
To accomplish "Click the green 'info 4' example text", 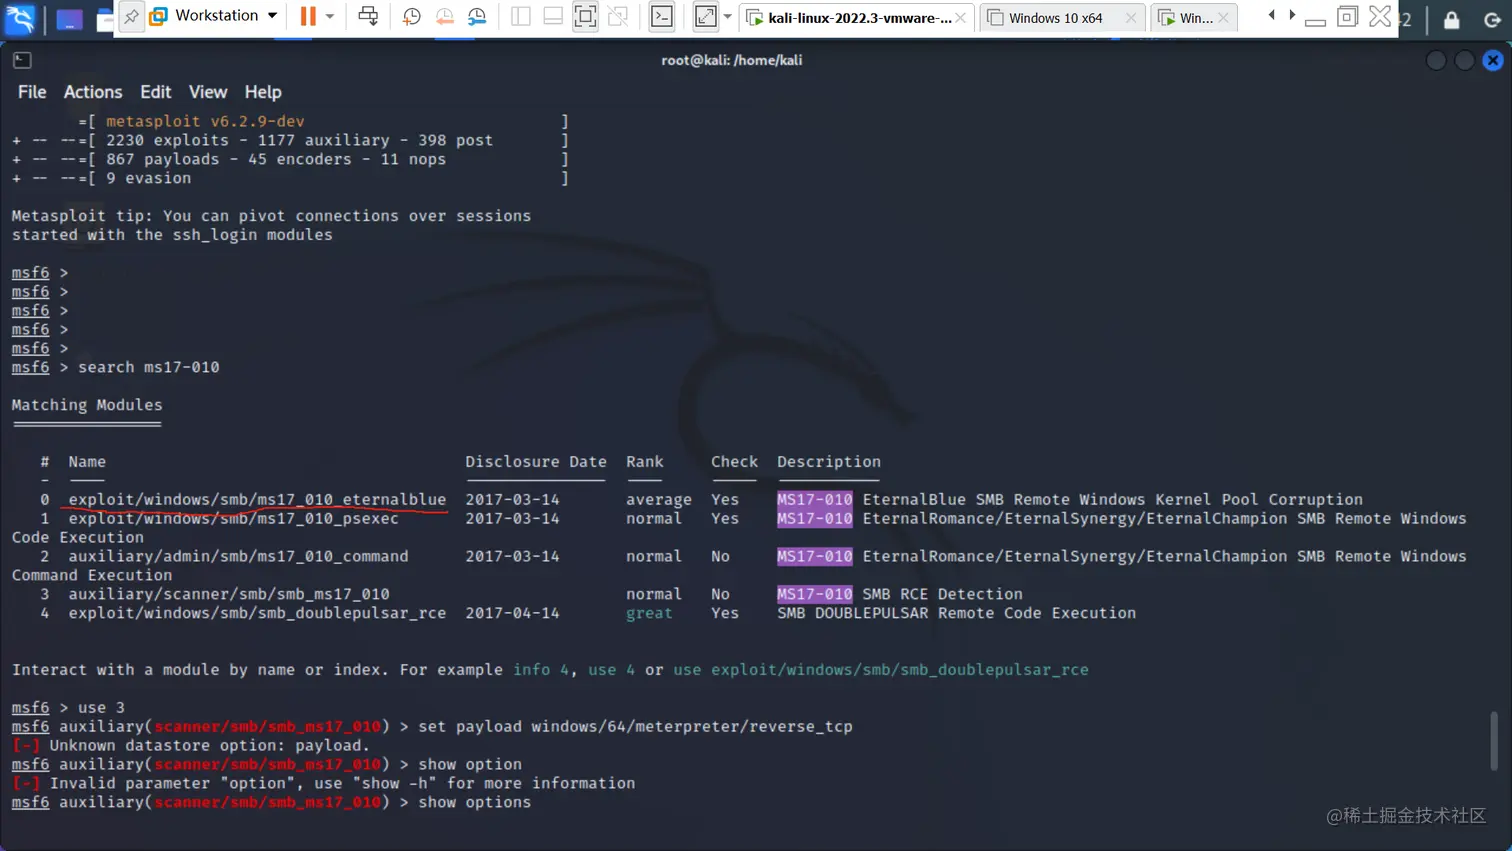I will [541, 670].
